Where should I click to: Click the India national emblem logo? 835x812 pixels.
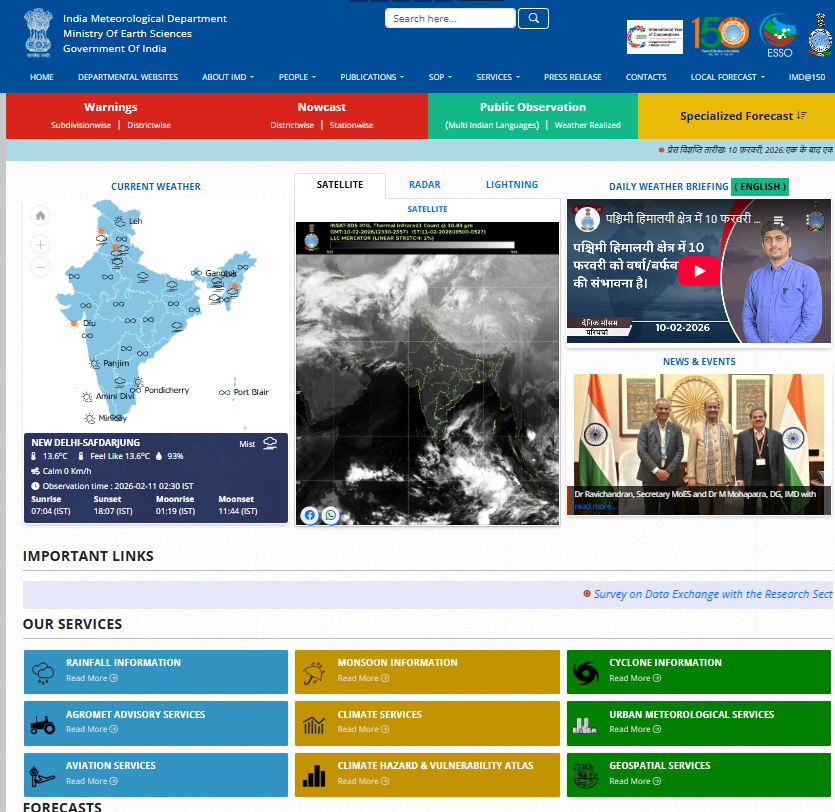point(37,32)
